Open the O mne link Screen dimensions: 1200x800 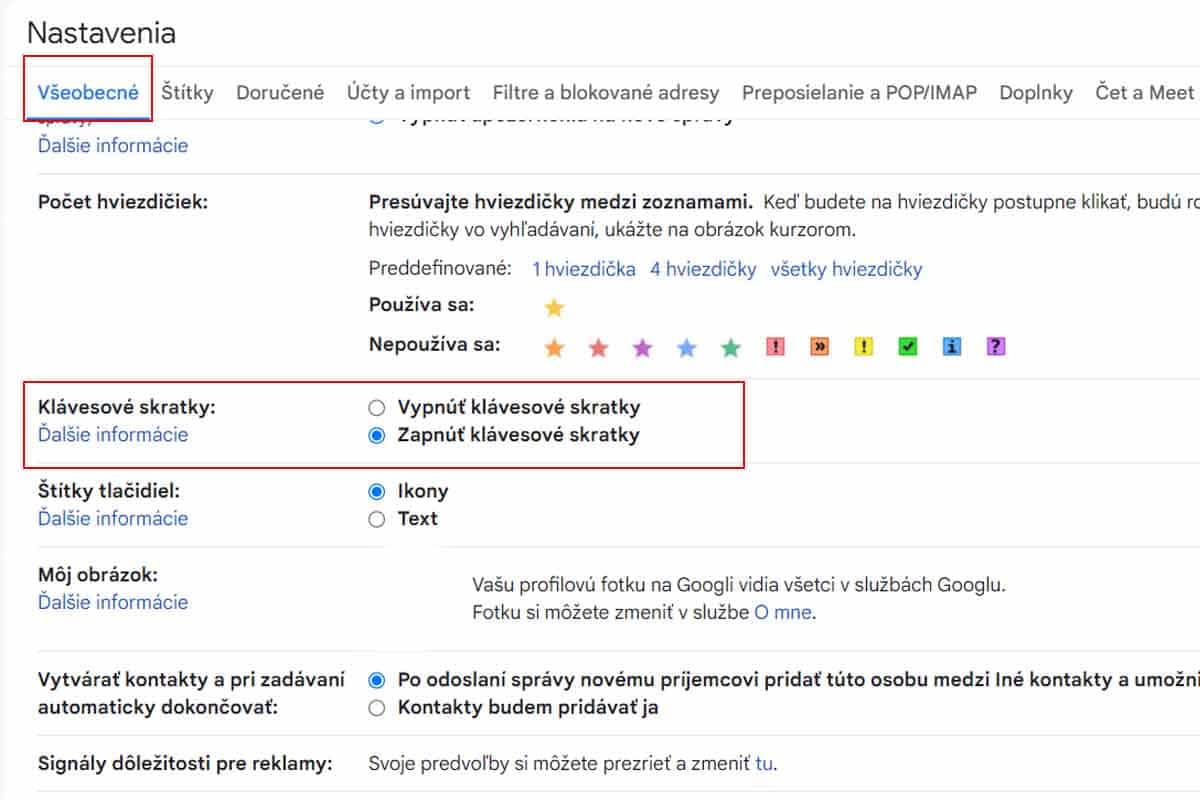(x=783, y=612)
